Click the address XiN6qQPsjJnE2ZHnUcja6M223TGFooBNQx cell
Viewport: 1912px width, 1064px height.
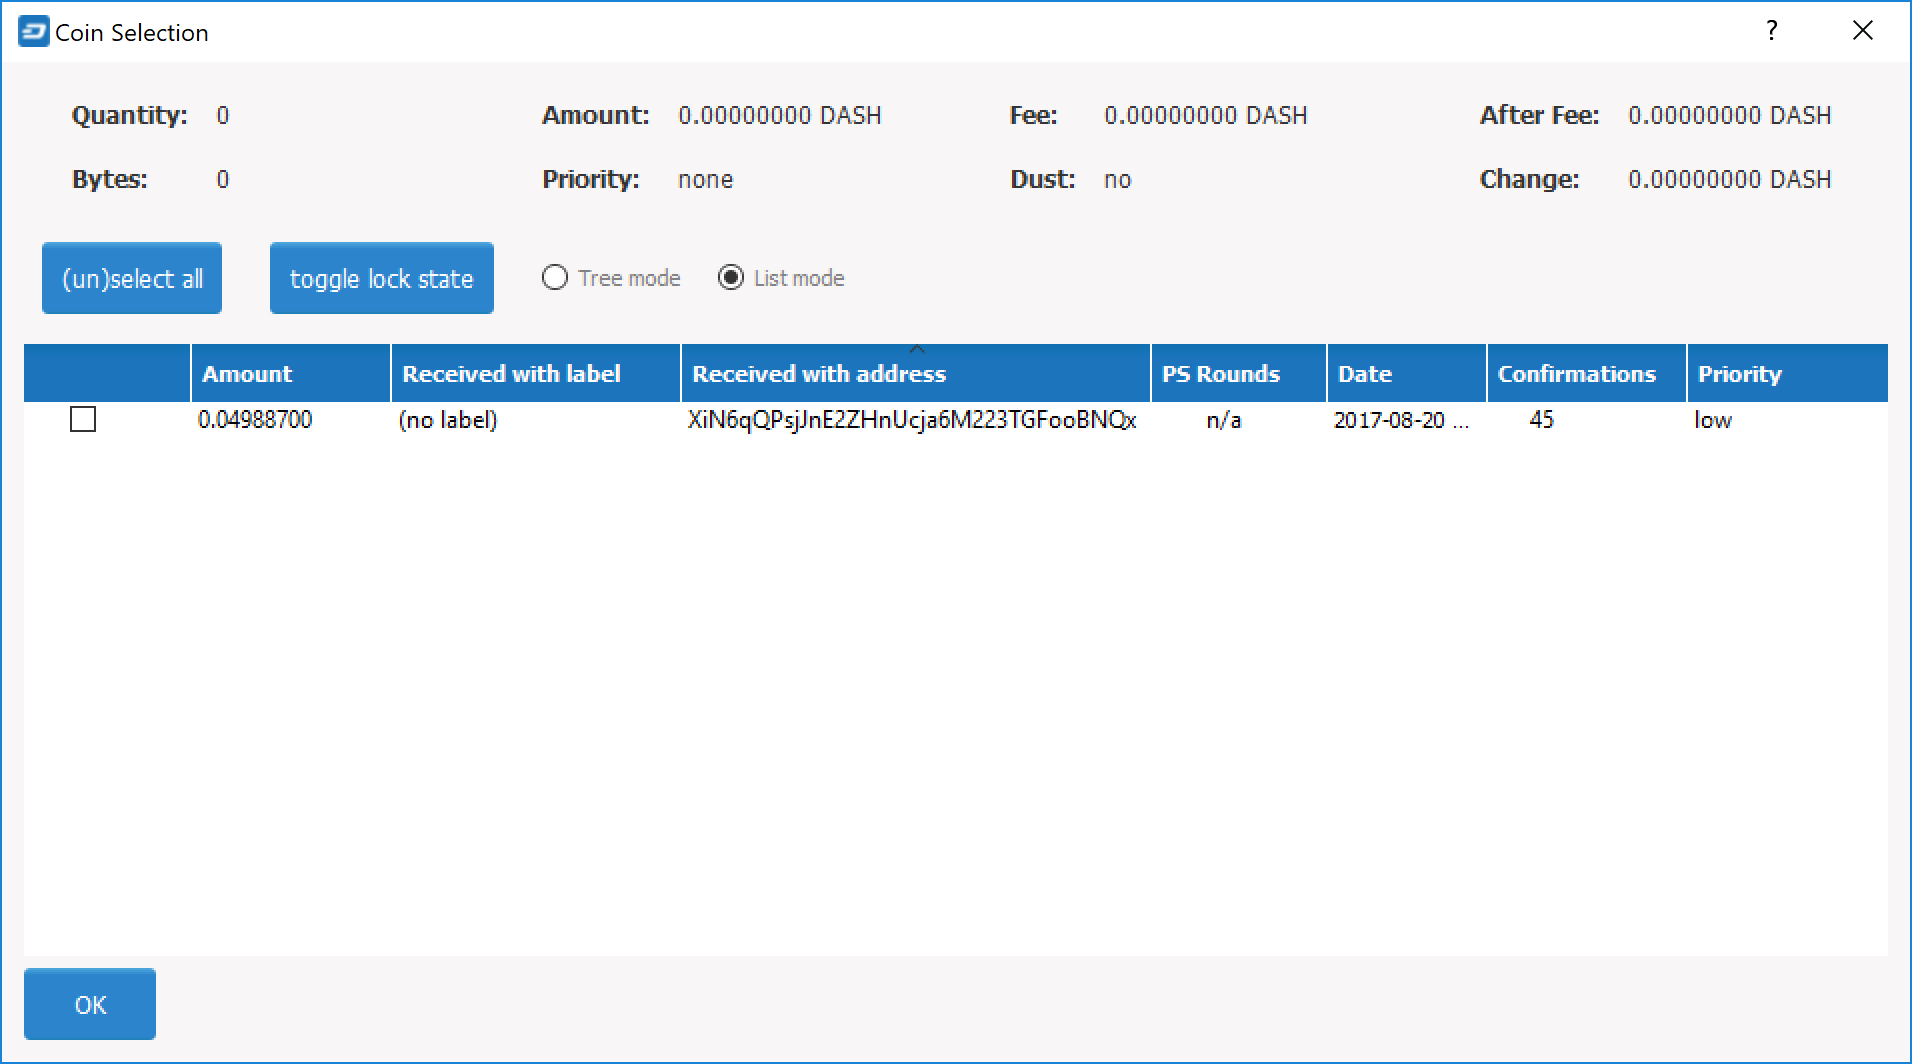pos(911,420)
